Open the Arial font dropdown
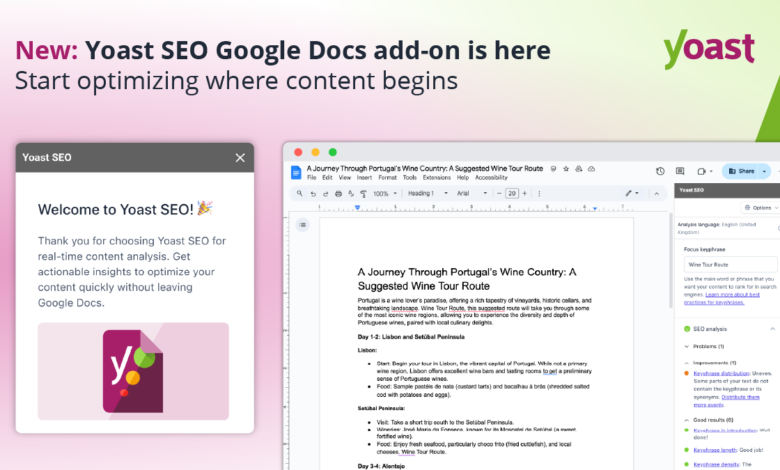Screen dimensions: 780x470 tap(472, 193)
